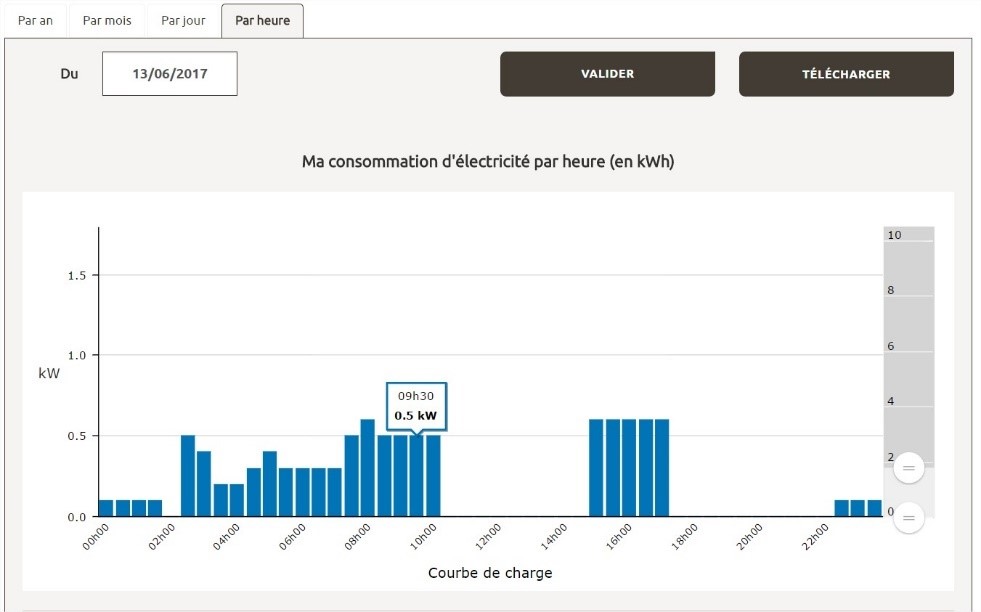Click the first bar at 00h00
The height and width of the screenshot is (612, 981).
[106, 508]
